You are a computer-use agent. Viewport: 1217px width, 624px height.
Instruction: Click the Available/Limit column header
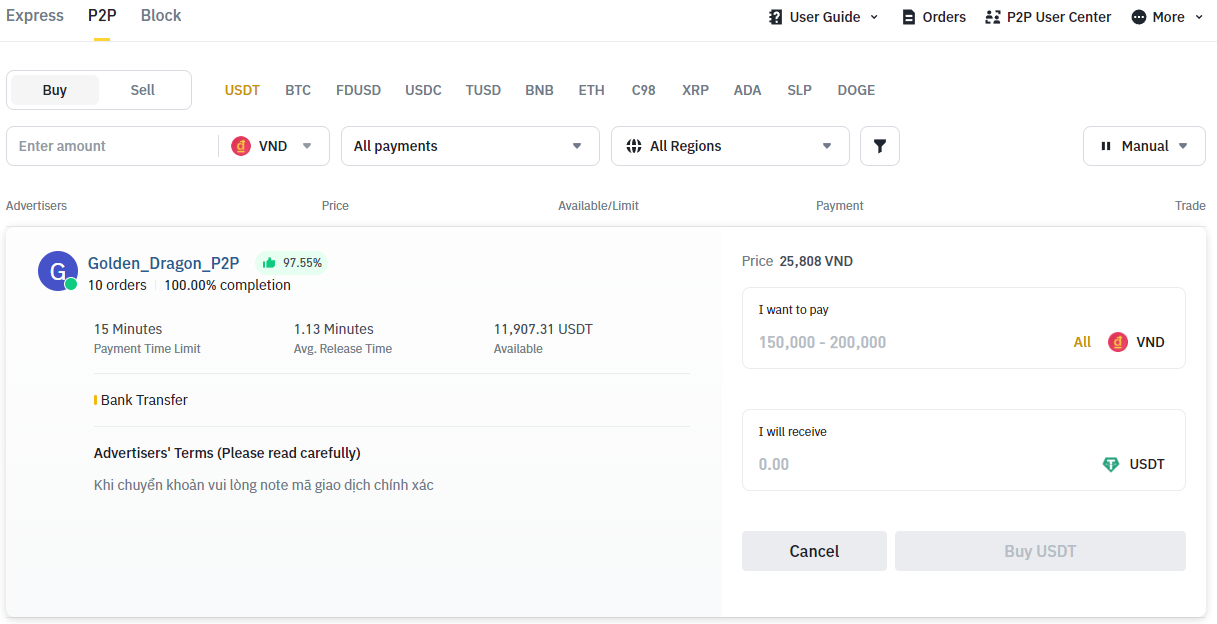(598, 206)
